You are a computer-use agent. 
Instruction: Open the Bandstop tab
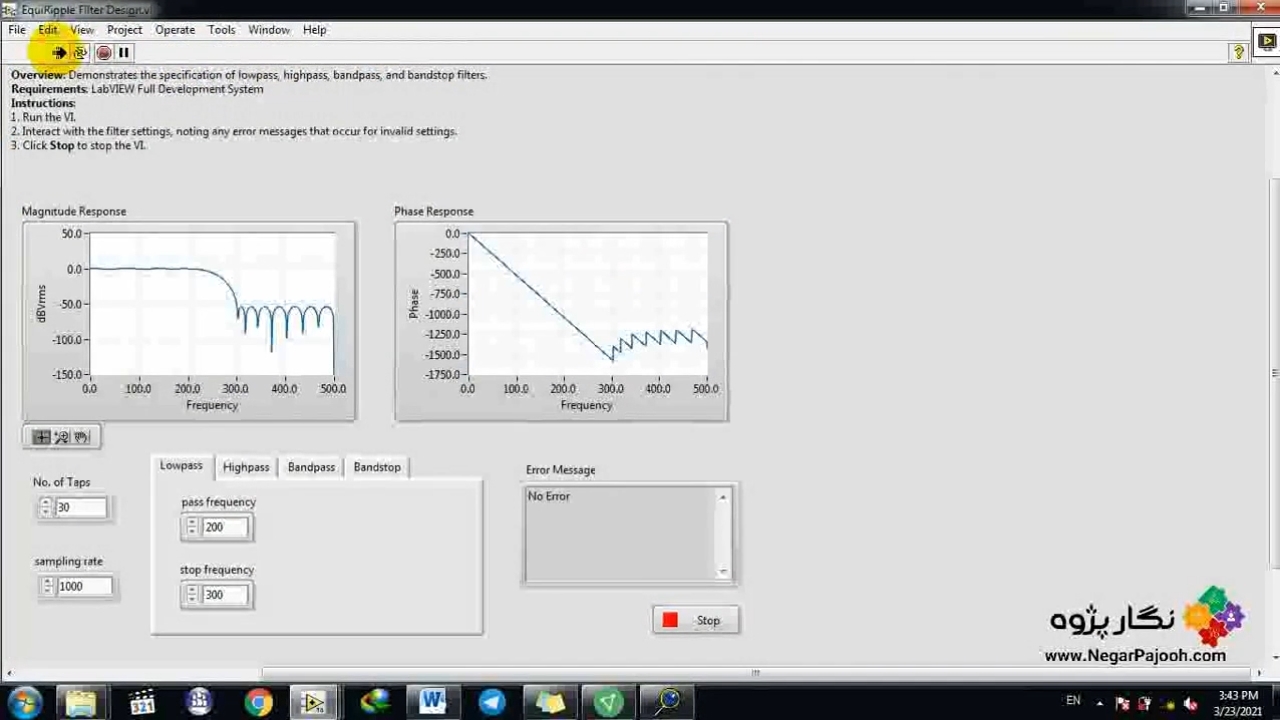[377, 467]
